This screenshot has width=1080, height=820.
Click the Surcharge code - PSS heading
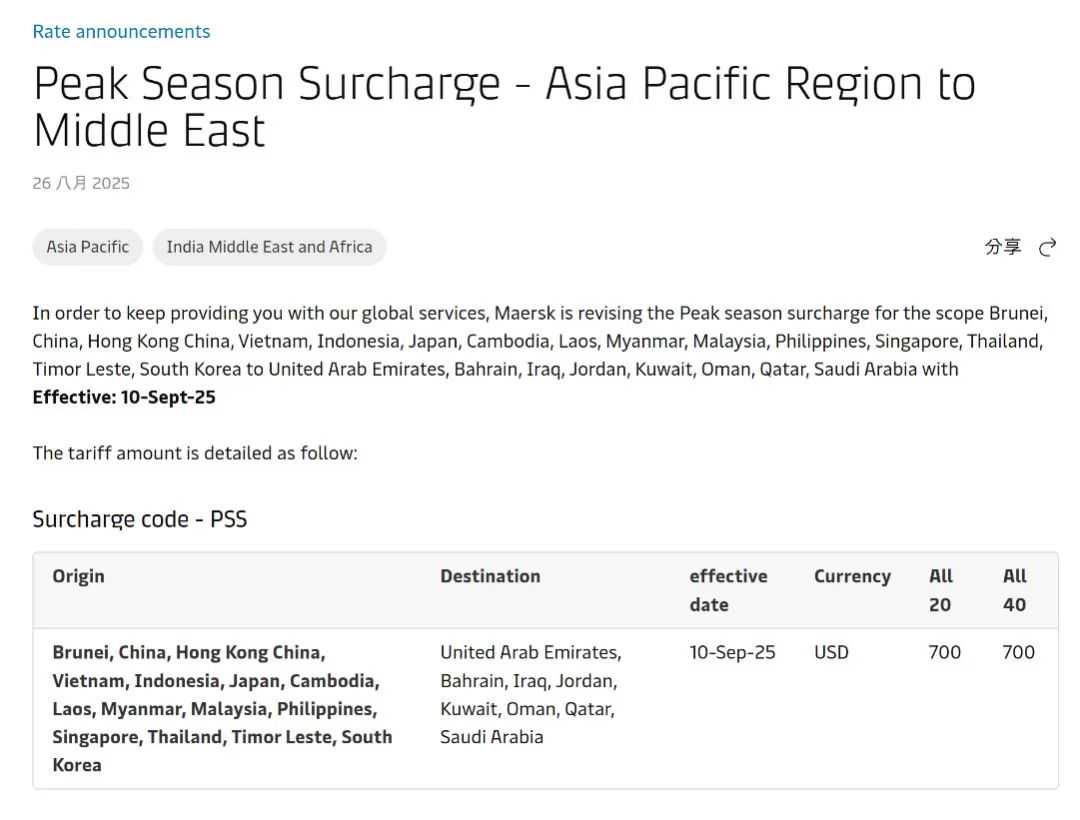click(140, 519)
